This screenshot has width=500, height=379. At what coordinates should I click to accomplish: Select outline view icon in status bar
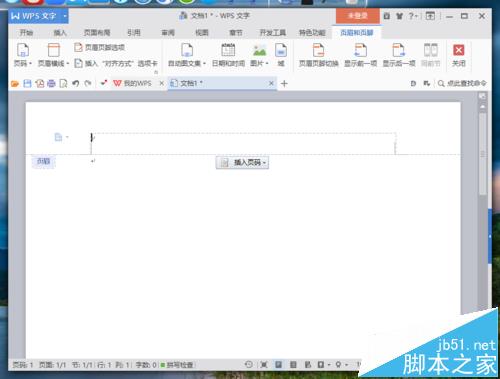(x=293, y=365)
